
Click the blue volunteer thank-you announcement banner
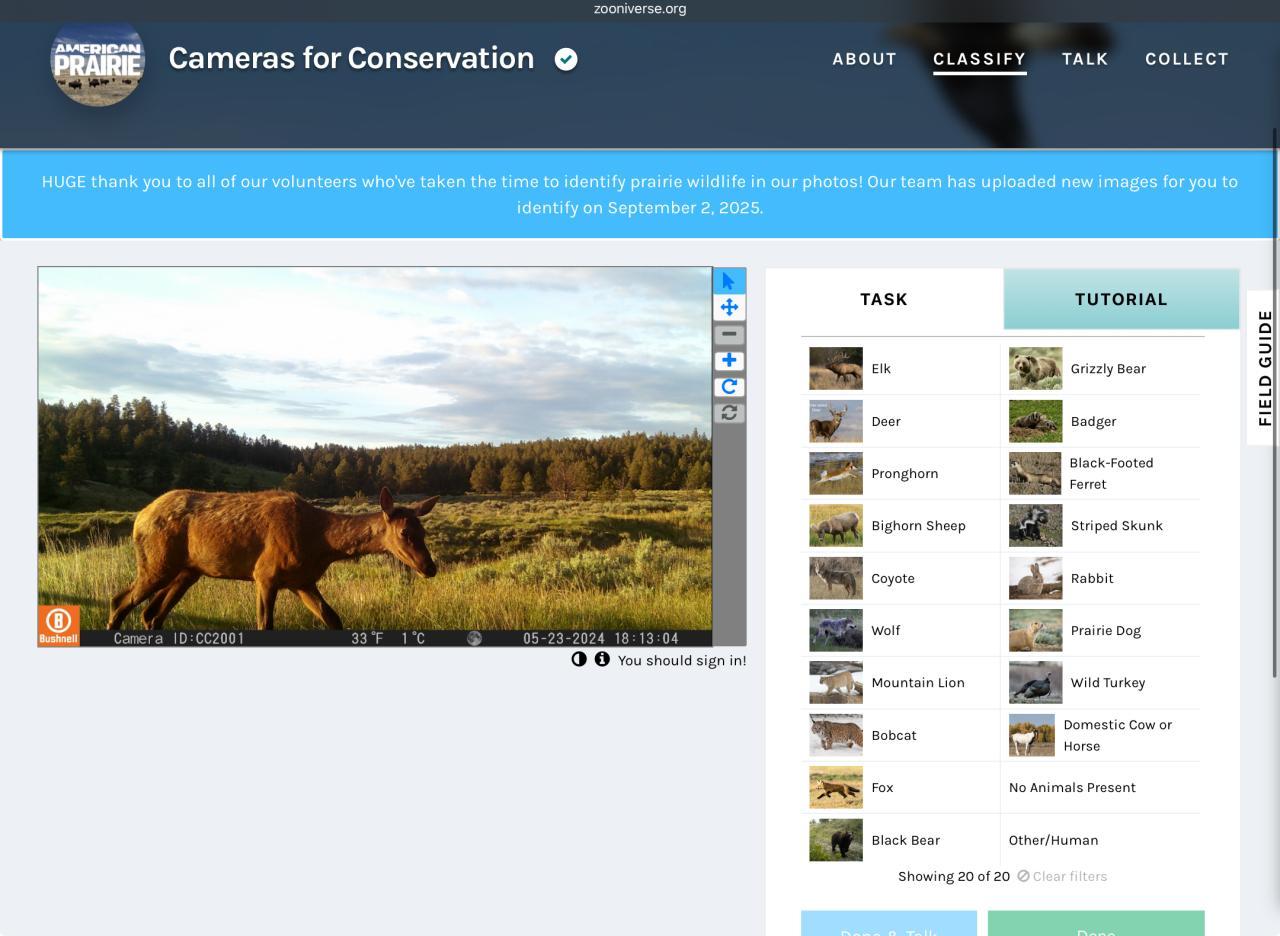coord(640,195)
